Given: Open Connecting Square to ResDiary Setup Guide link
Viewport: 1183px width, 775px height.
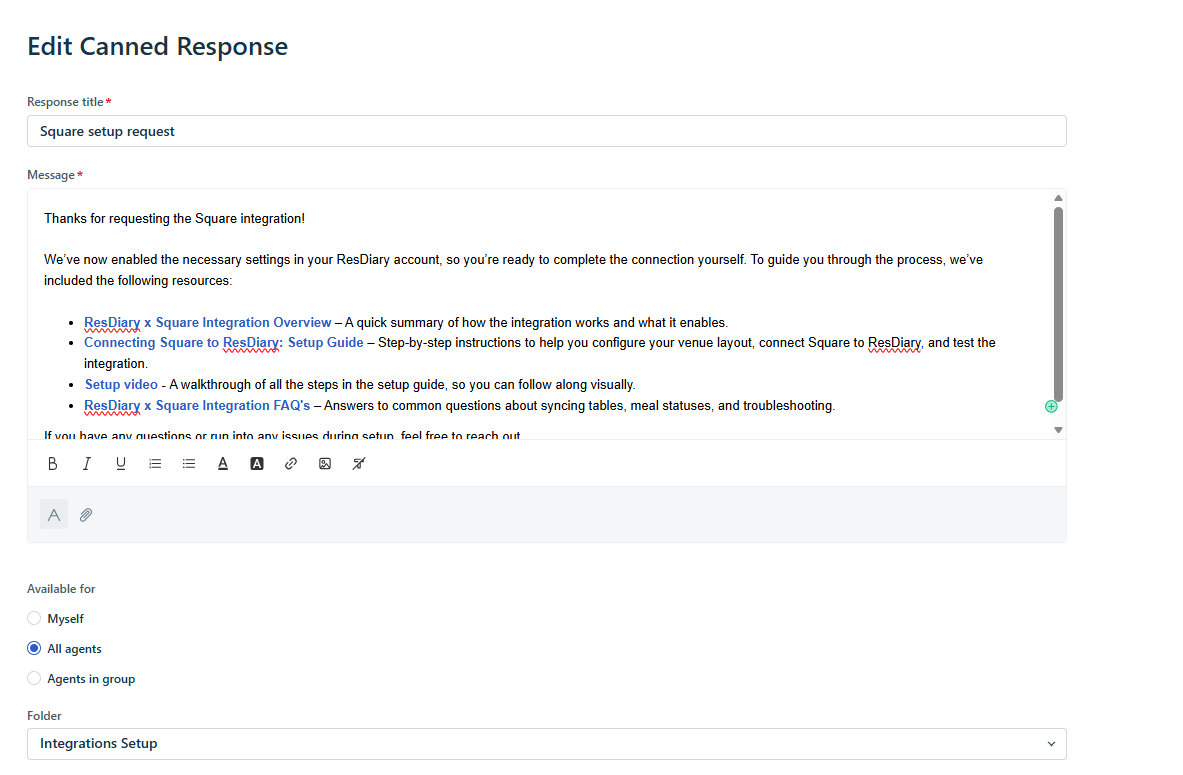Looking at the screenshot, I should (223, 343).
